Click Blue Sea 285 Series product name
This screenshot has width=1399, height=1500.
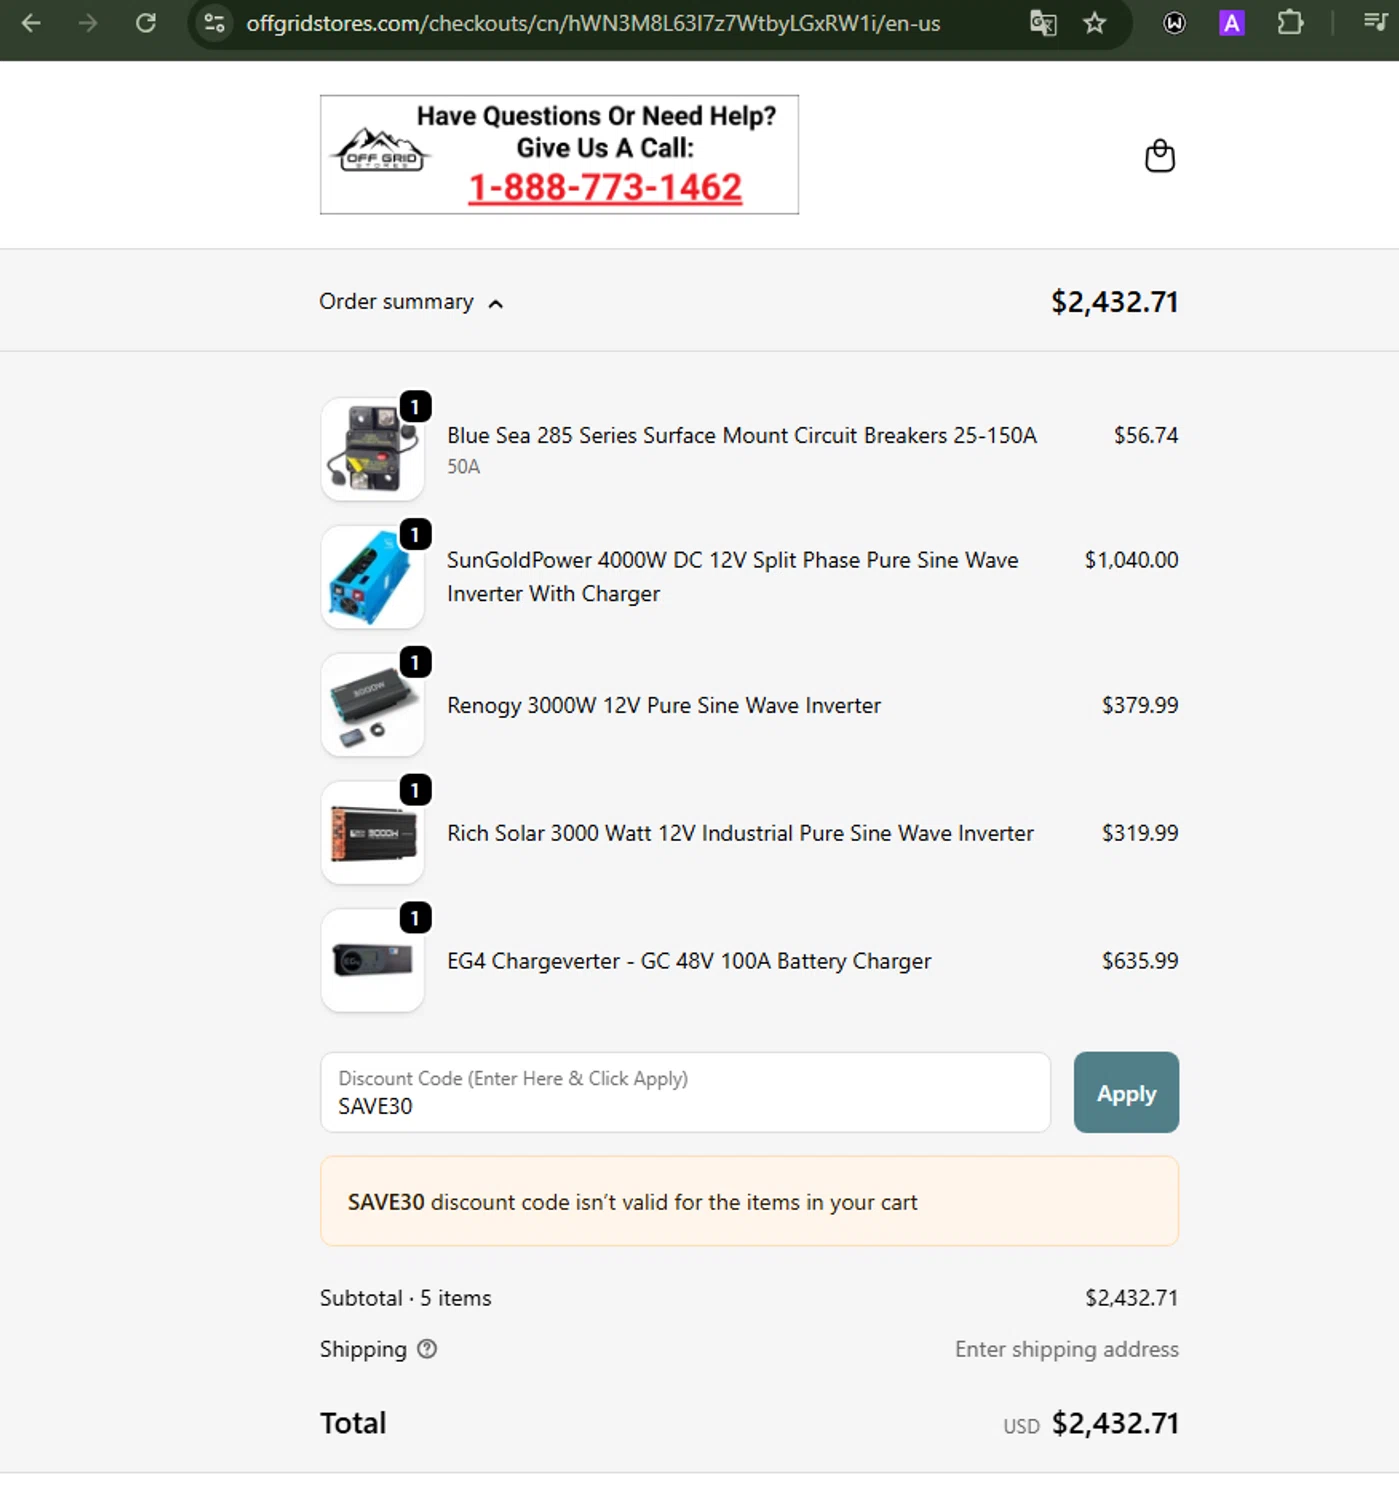[x=742, y=436]
